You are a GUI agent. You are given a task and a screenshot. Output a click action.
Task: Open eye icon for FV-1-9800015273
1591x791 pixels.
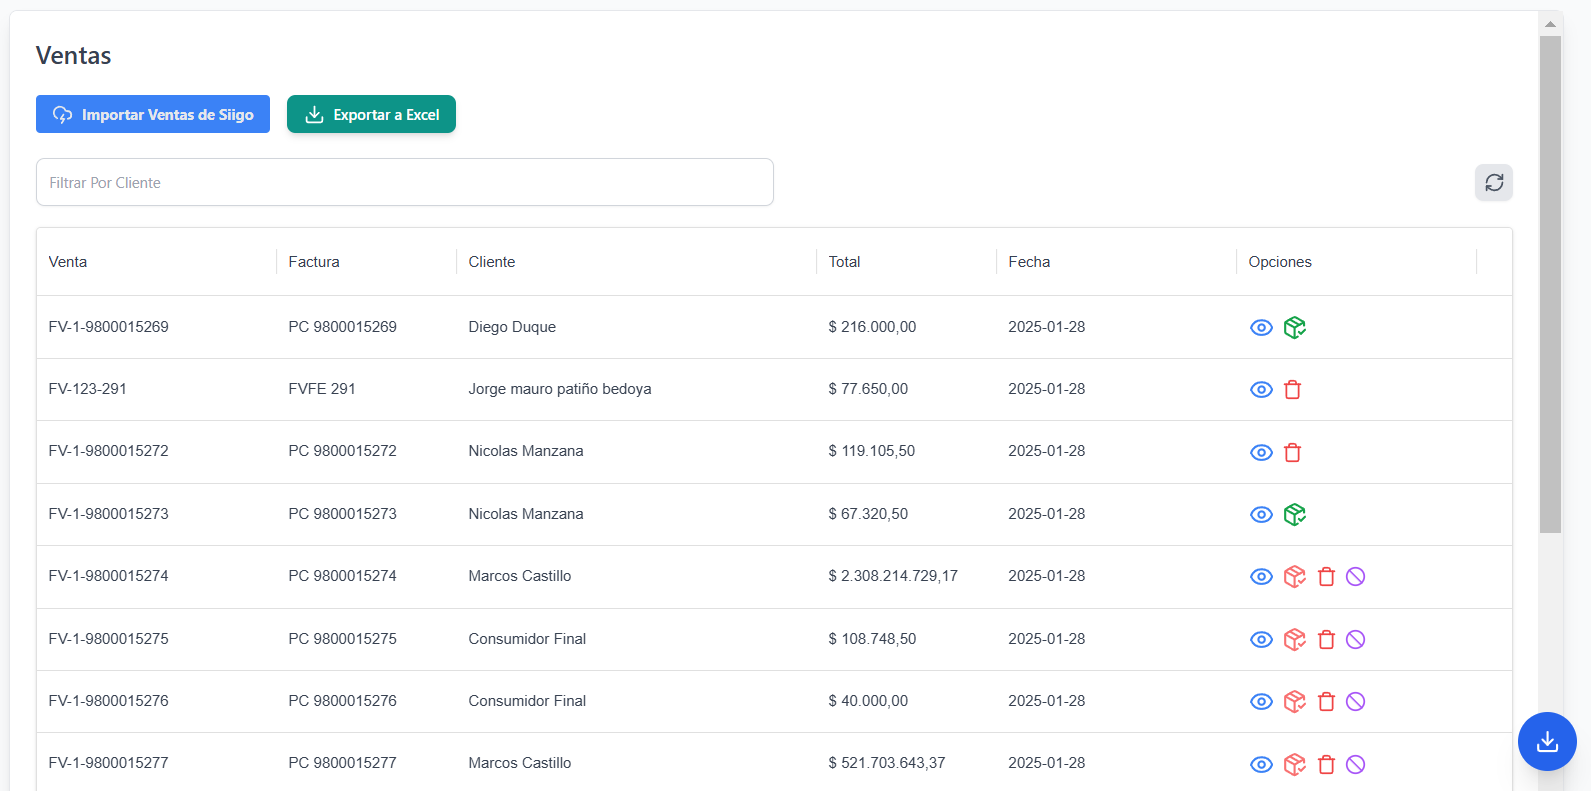coord(1261,515)
